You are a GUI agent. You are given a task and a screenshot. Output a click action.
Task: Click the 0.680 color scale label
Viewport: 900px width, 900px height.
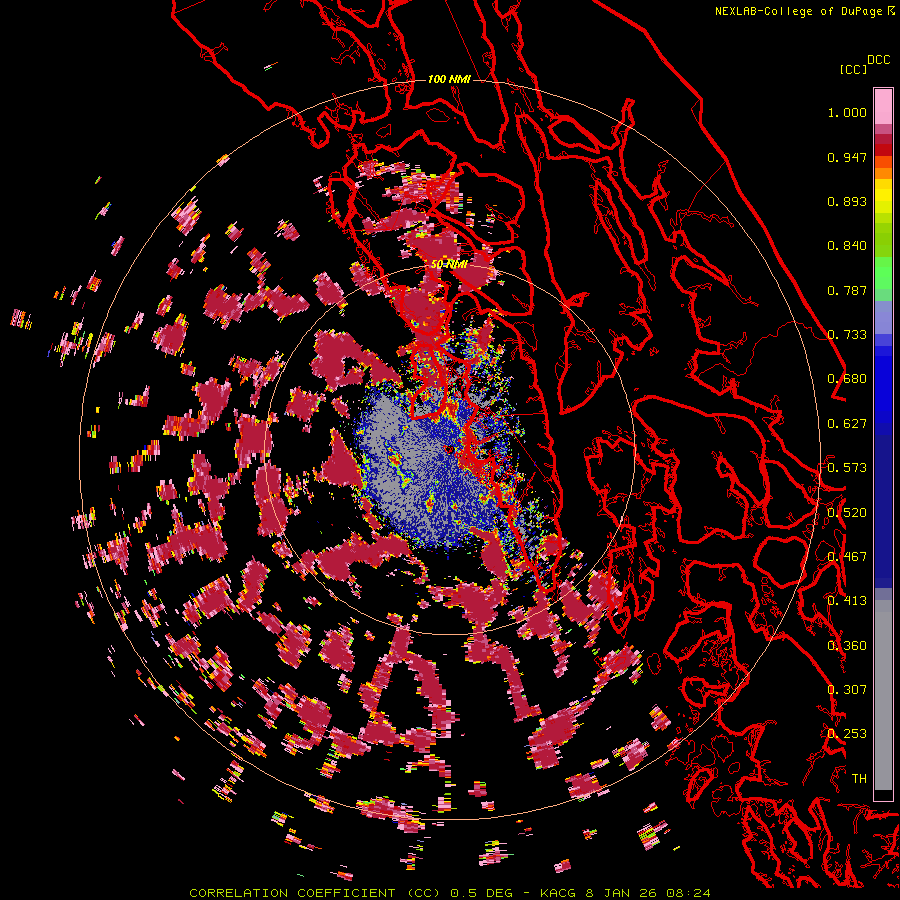(x=847, y=379)
